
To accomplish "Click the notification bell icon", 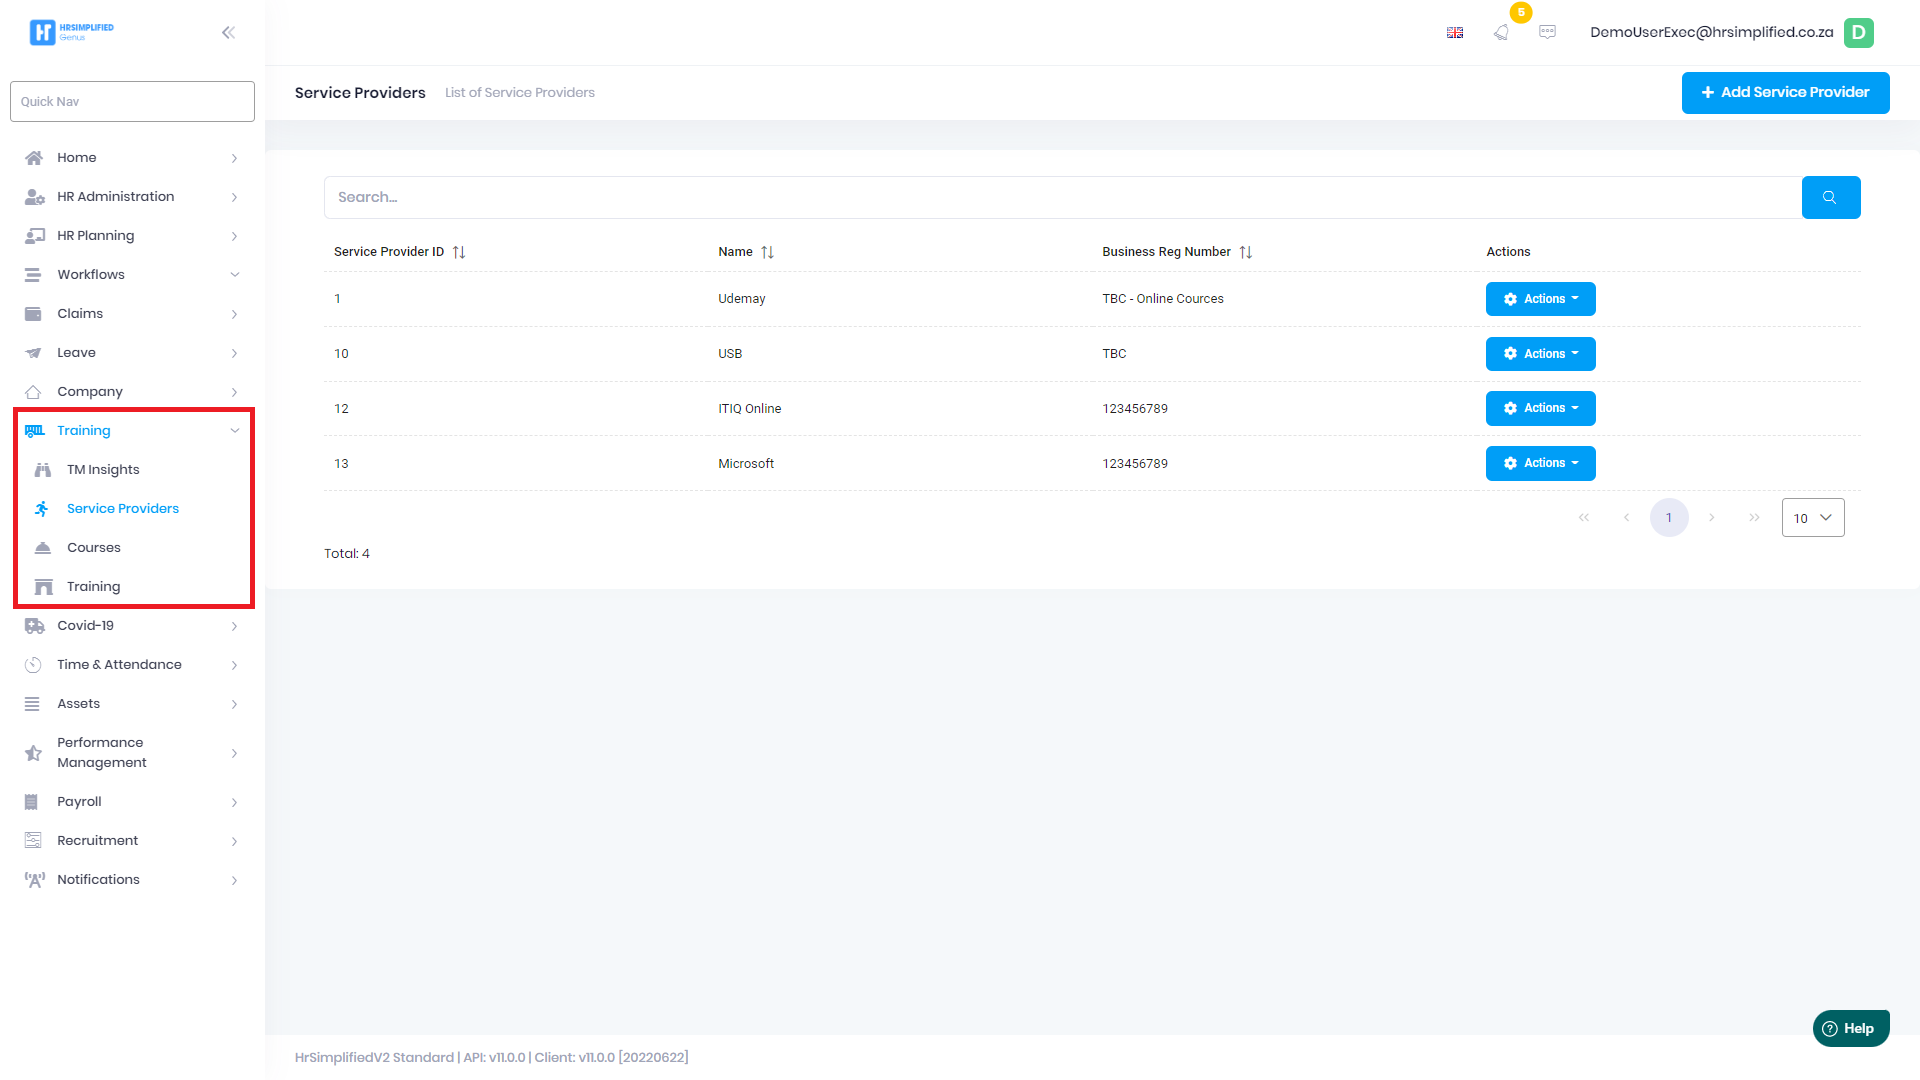I will click(1501, 32).
